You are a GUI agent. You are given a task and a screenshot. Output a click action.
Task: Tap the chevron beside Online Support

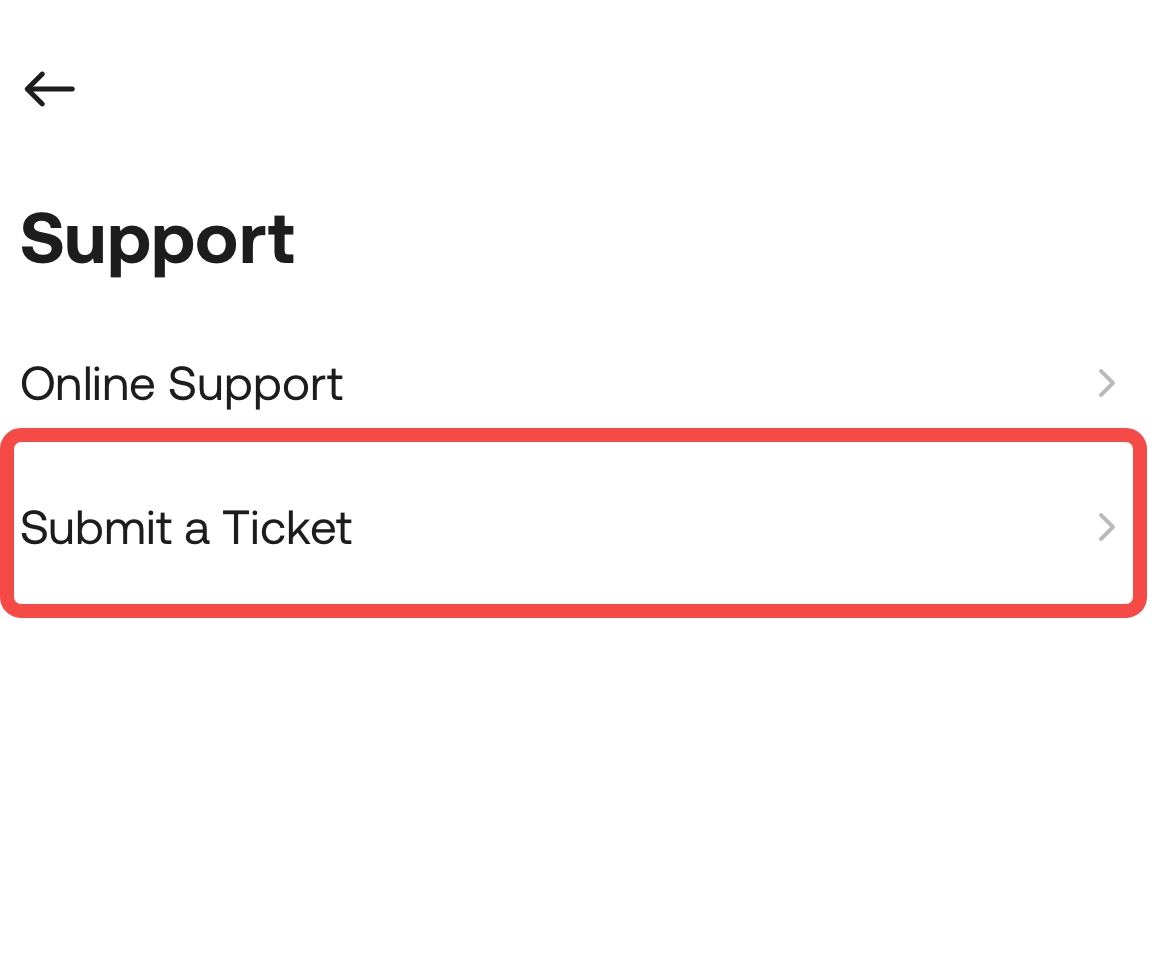click(1106, 383)
